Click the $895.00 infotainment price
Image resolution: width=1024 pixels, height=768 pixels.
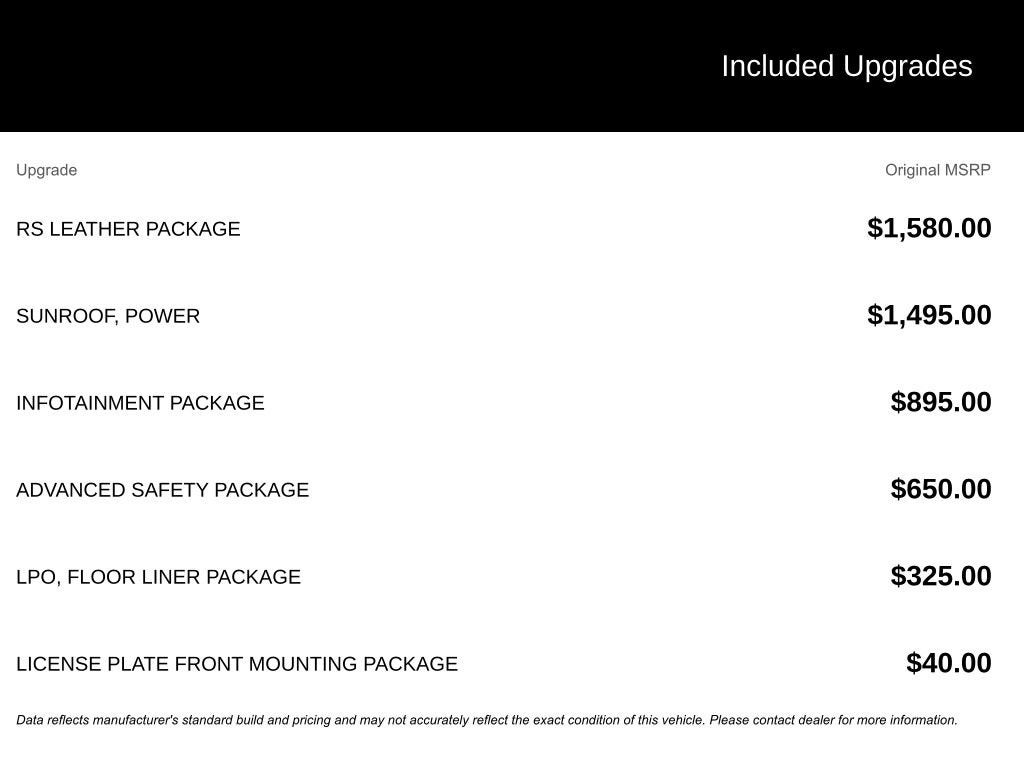click(941, 402)
